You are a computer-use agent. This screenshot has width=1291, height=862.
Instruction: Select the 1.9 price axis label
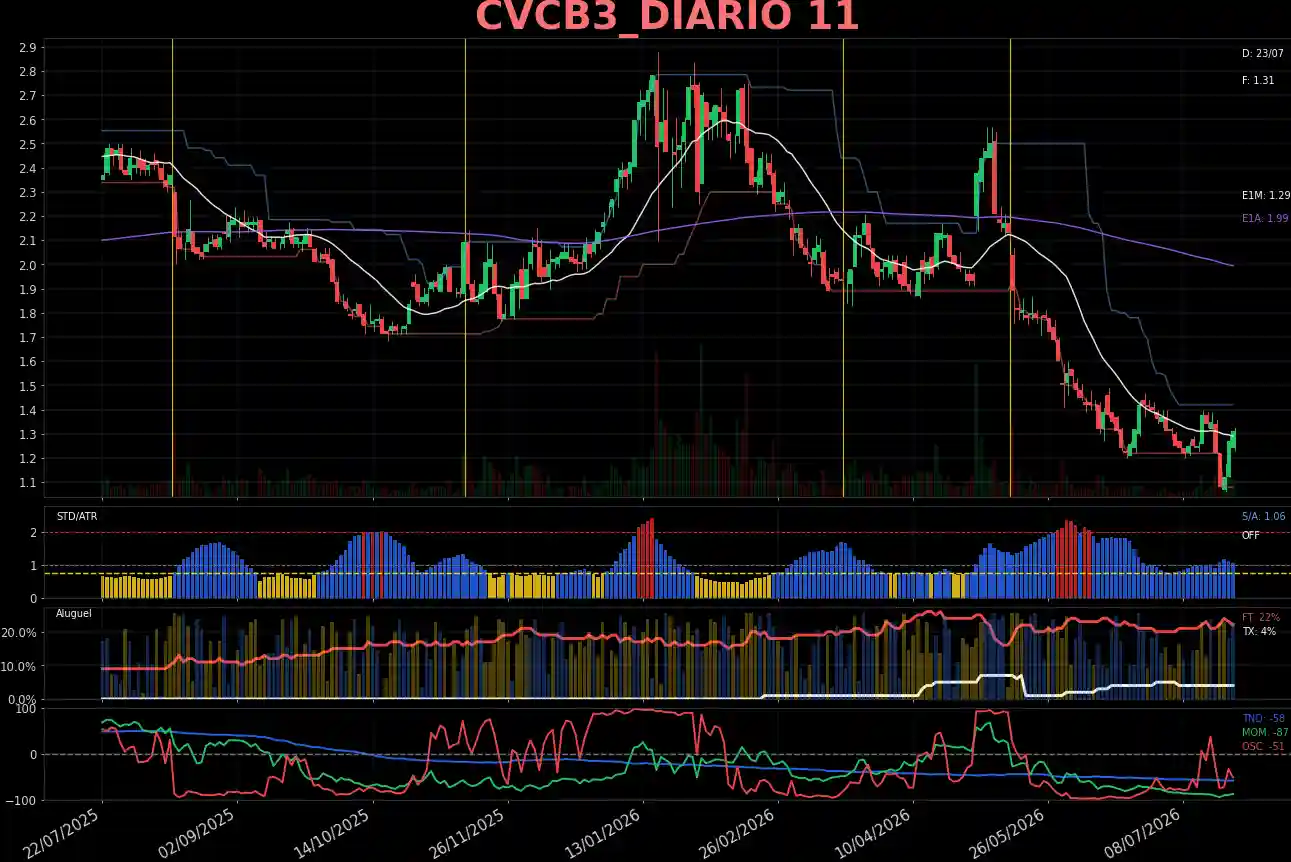coord(28,290)
